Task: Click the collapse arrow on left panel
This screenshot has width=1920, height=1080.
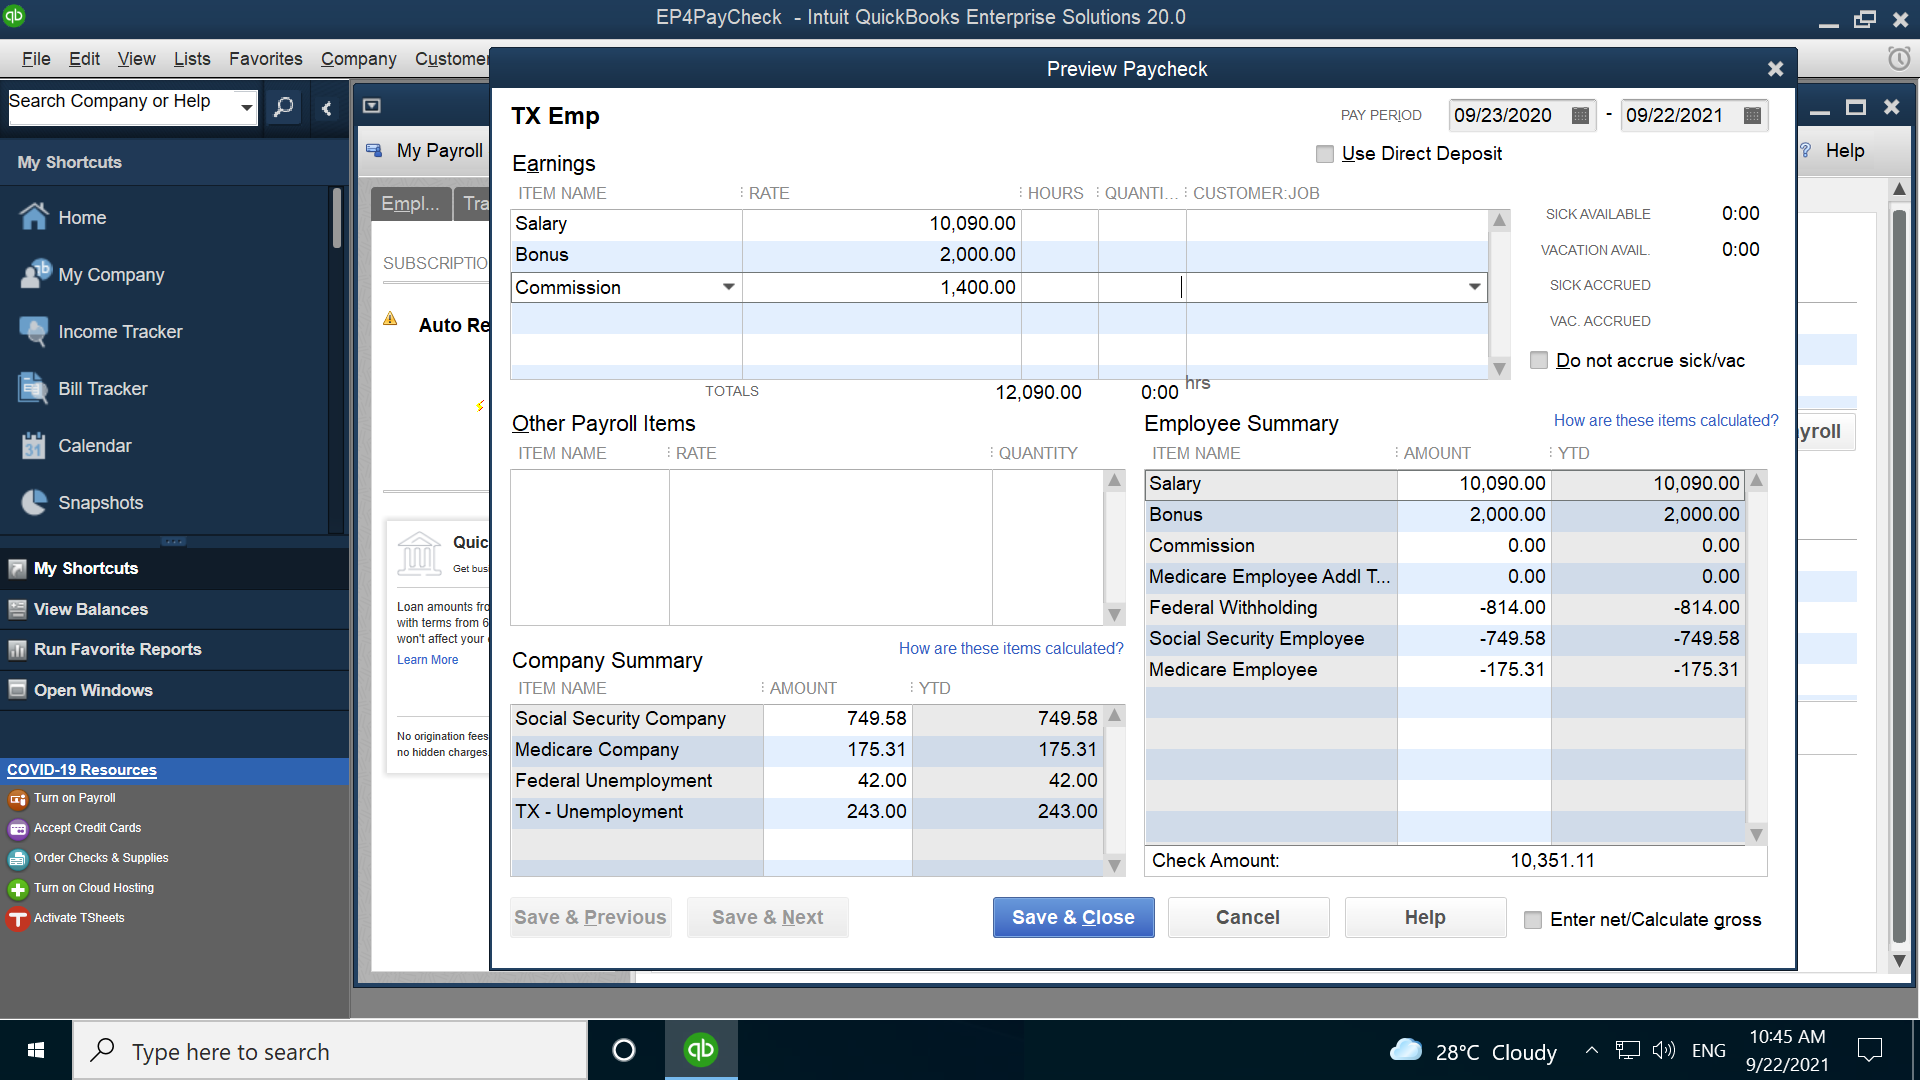Action: point(327,105)
